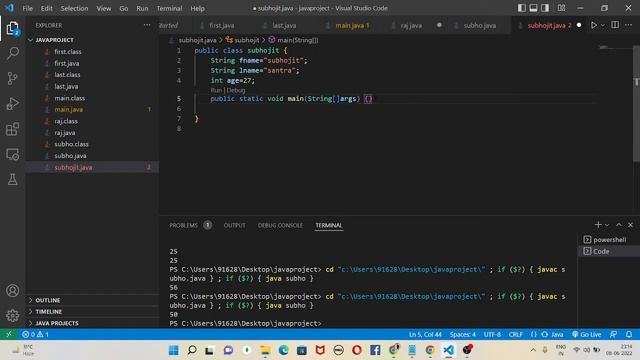Toggle primary side bar layout icon
This screenshot has width=640, height=360.
[522, 8]
